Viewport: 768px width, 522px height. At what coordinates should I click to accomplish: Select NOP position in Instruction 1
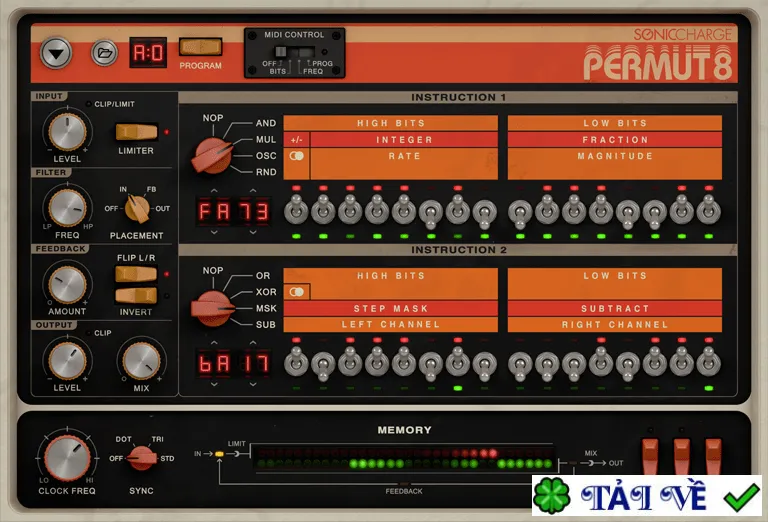click(x=213, y=118)
